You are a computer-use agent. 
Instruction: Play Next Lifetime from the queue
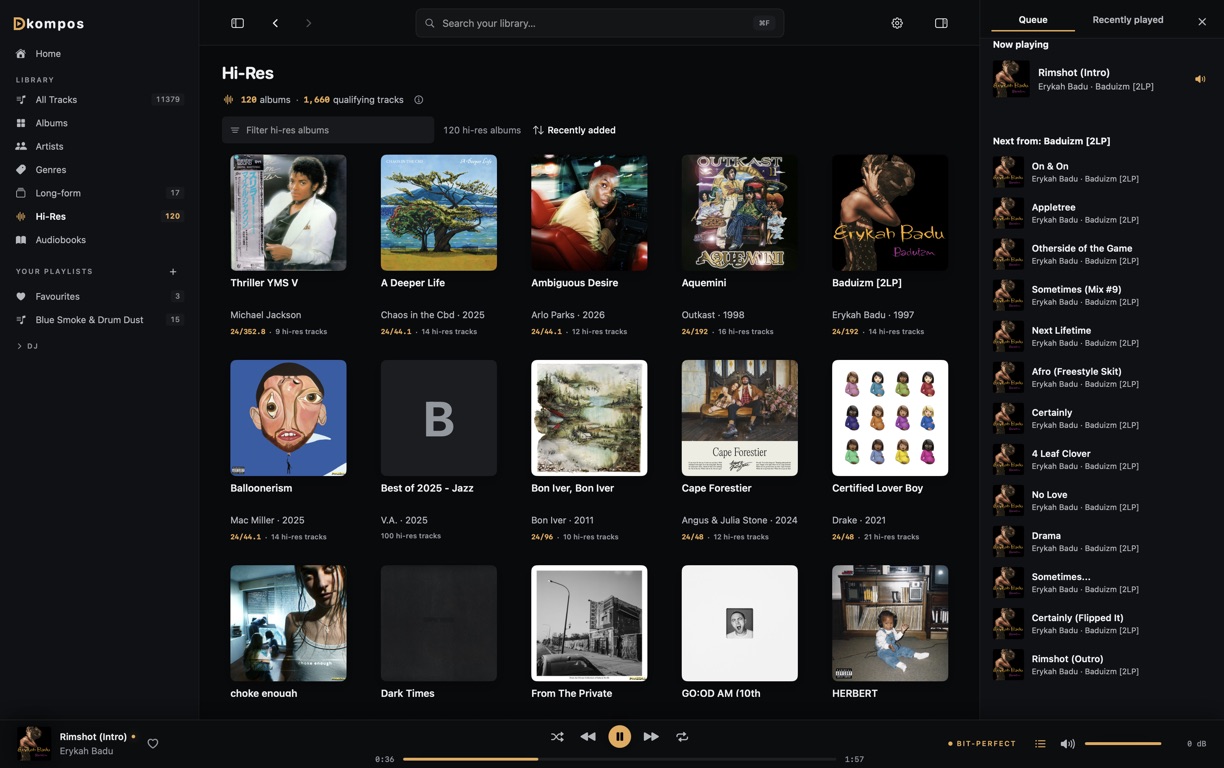1101,336
